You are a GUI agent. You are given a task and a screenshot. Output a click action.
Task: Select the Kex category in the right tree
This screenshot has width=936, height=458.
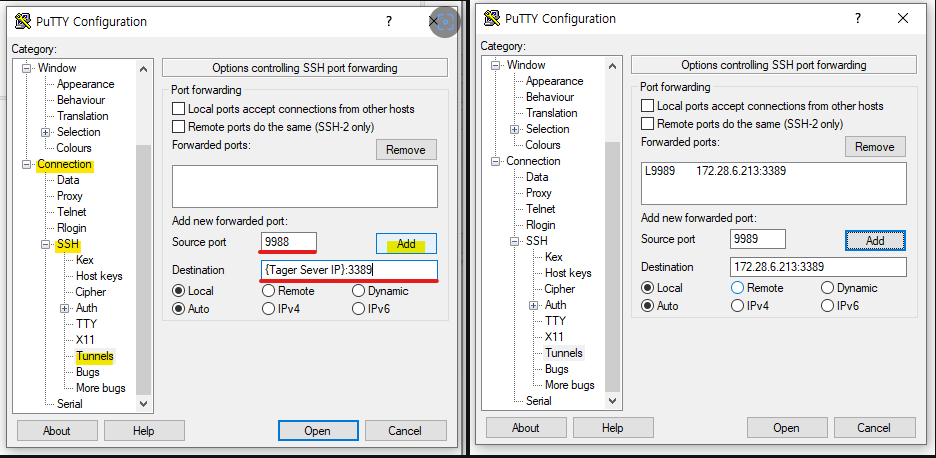click(553, 257)
